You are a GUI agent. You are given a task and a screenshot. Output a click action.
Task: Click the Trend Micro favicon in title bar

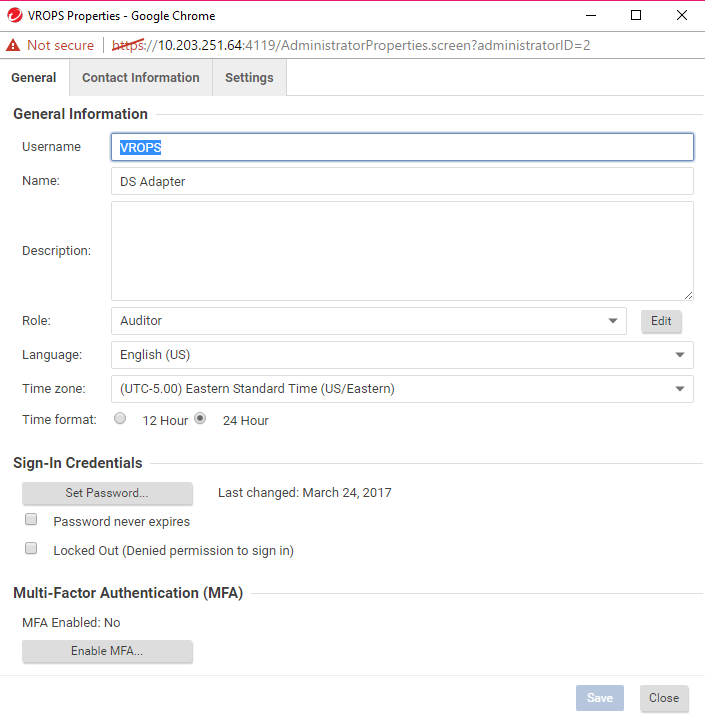(x=14, y=16)
